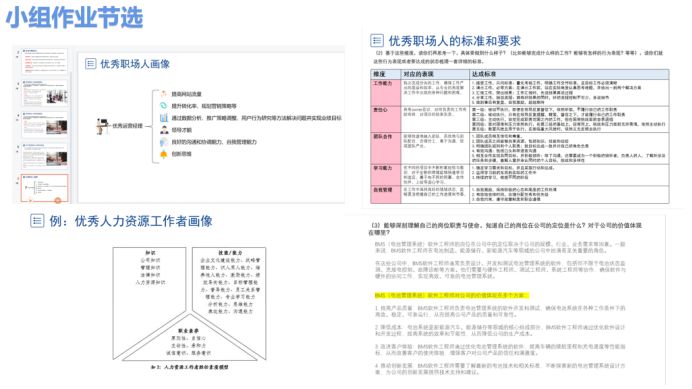Click the mind map root node 优秀运营经理
The image size is (692, 389).
tap(128, 126)
